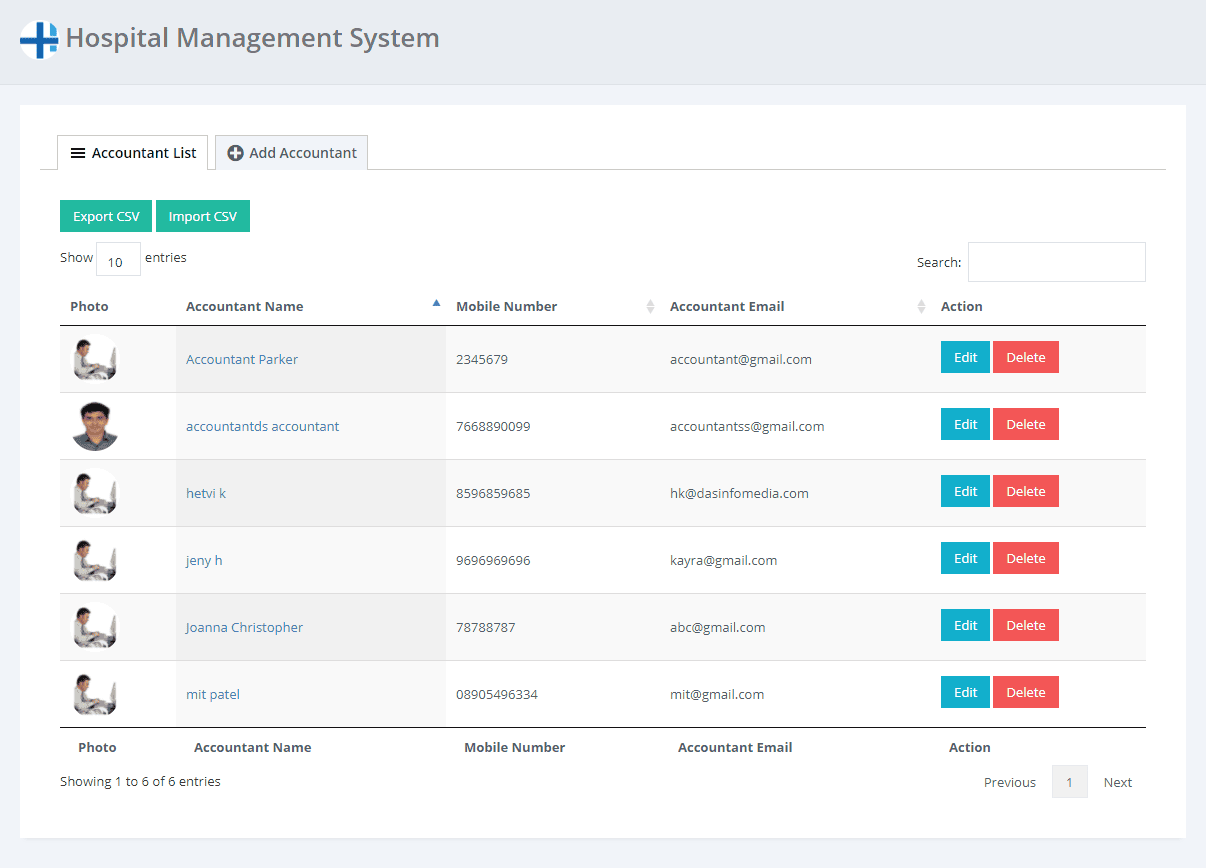Delete the jeny h accountant record

coord(1025,558)
